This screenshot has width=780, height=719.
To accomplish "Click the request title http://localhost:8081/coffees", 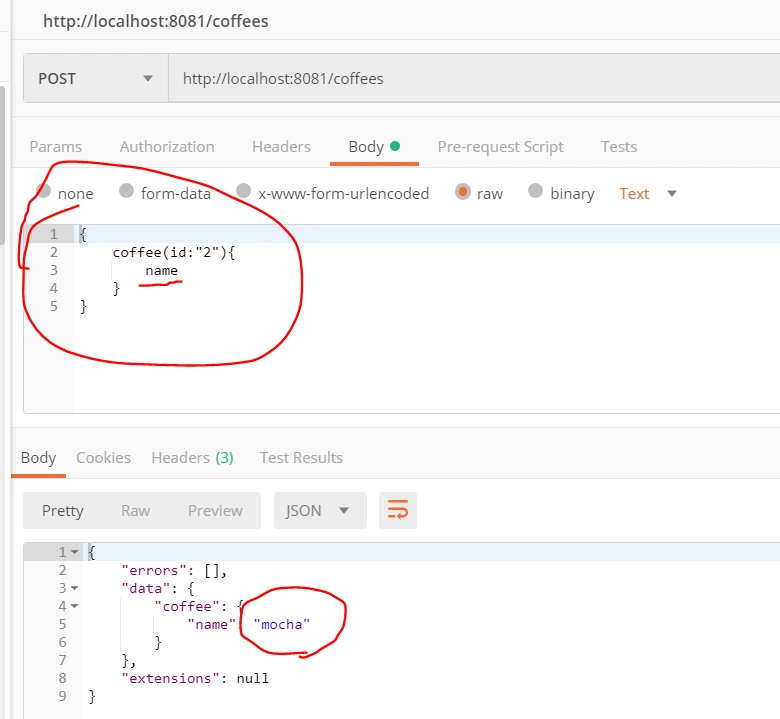I will click(156, 21).
